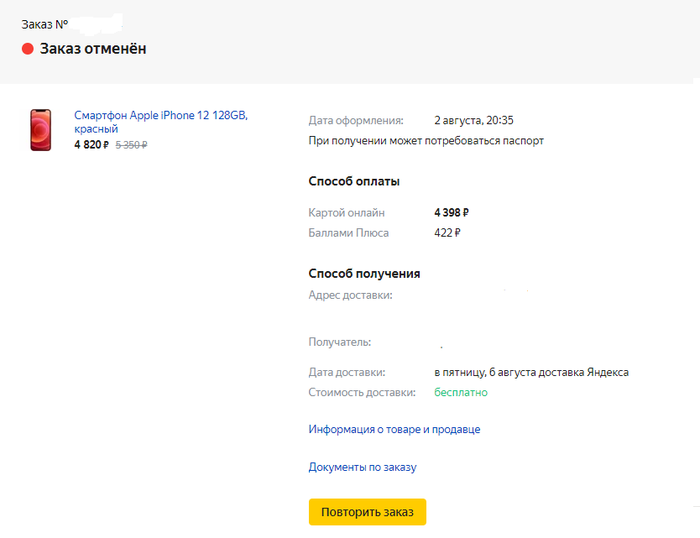This screenshot has width=700, height=538.
Task: Click the Заказ № label
Action: [44, 23]
